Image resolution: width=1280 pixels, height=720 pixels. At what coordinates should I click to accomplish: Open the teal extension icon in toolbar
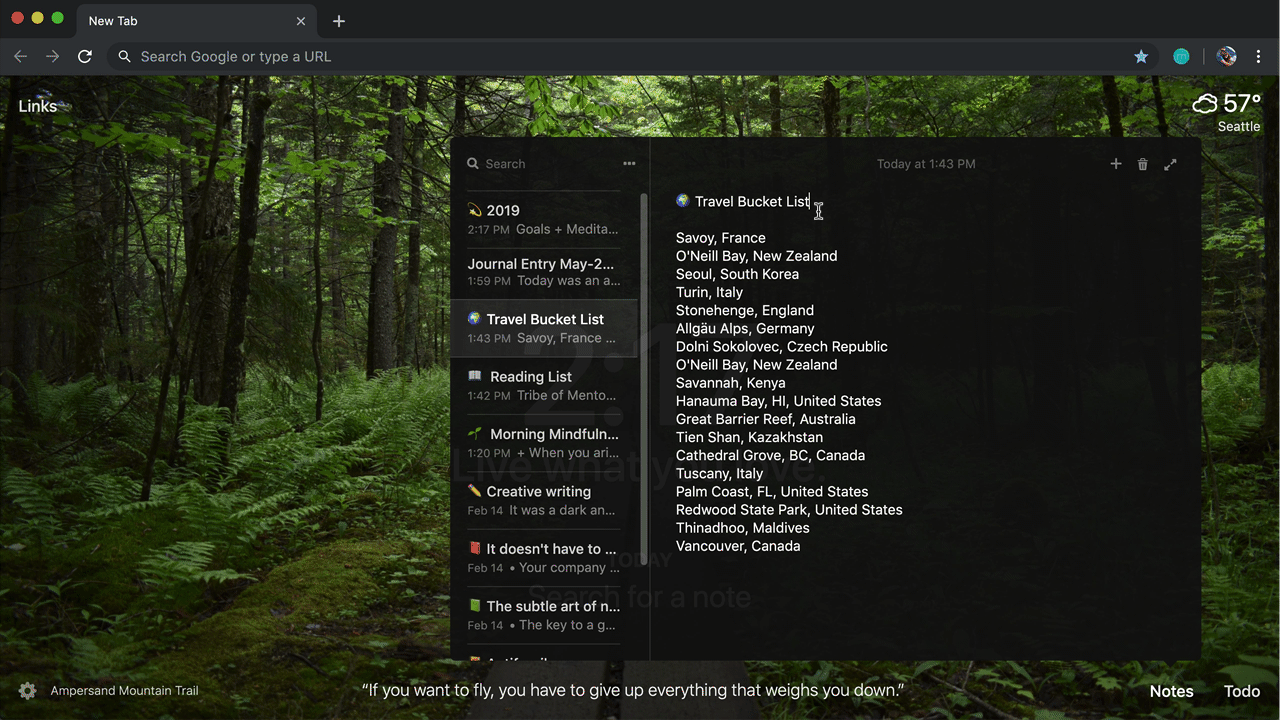click(x=1181, y=57)
